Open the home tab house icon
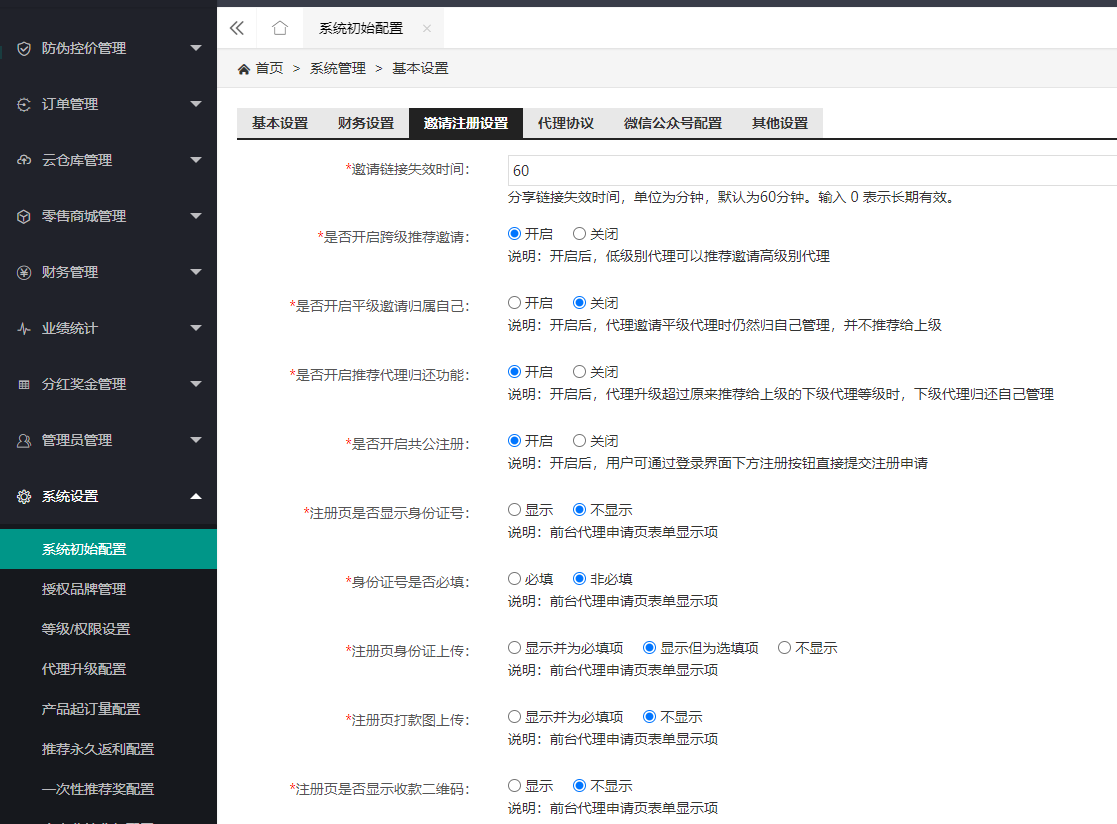 click(x=280, y=28)
